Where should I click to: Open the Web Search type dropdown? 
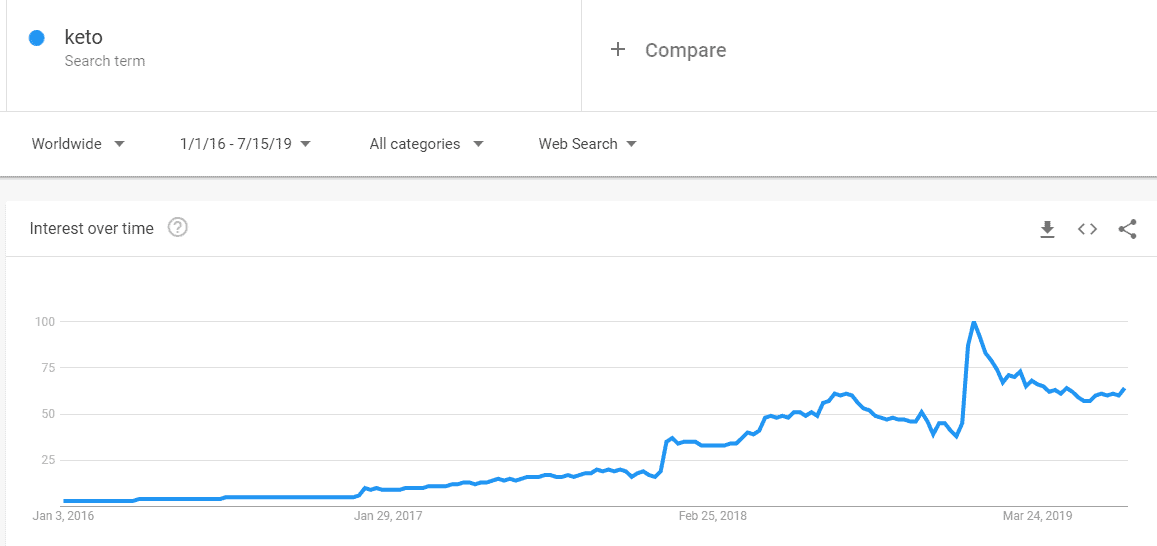[x=587, y=144]
